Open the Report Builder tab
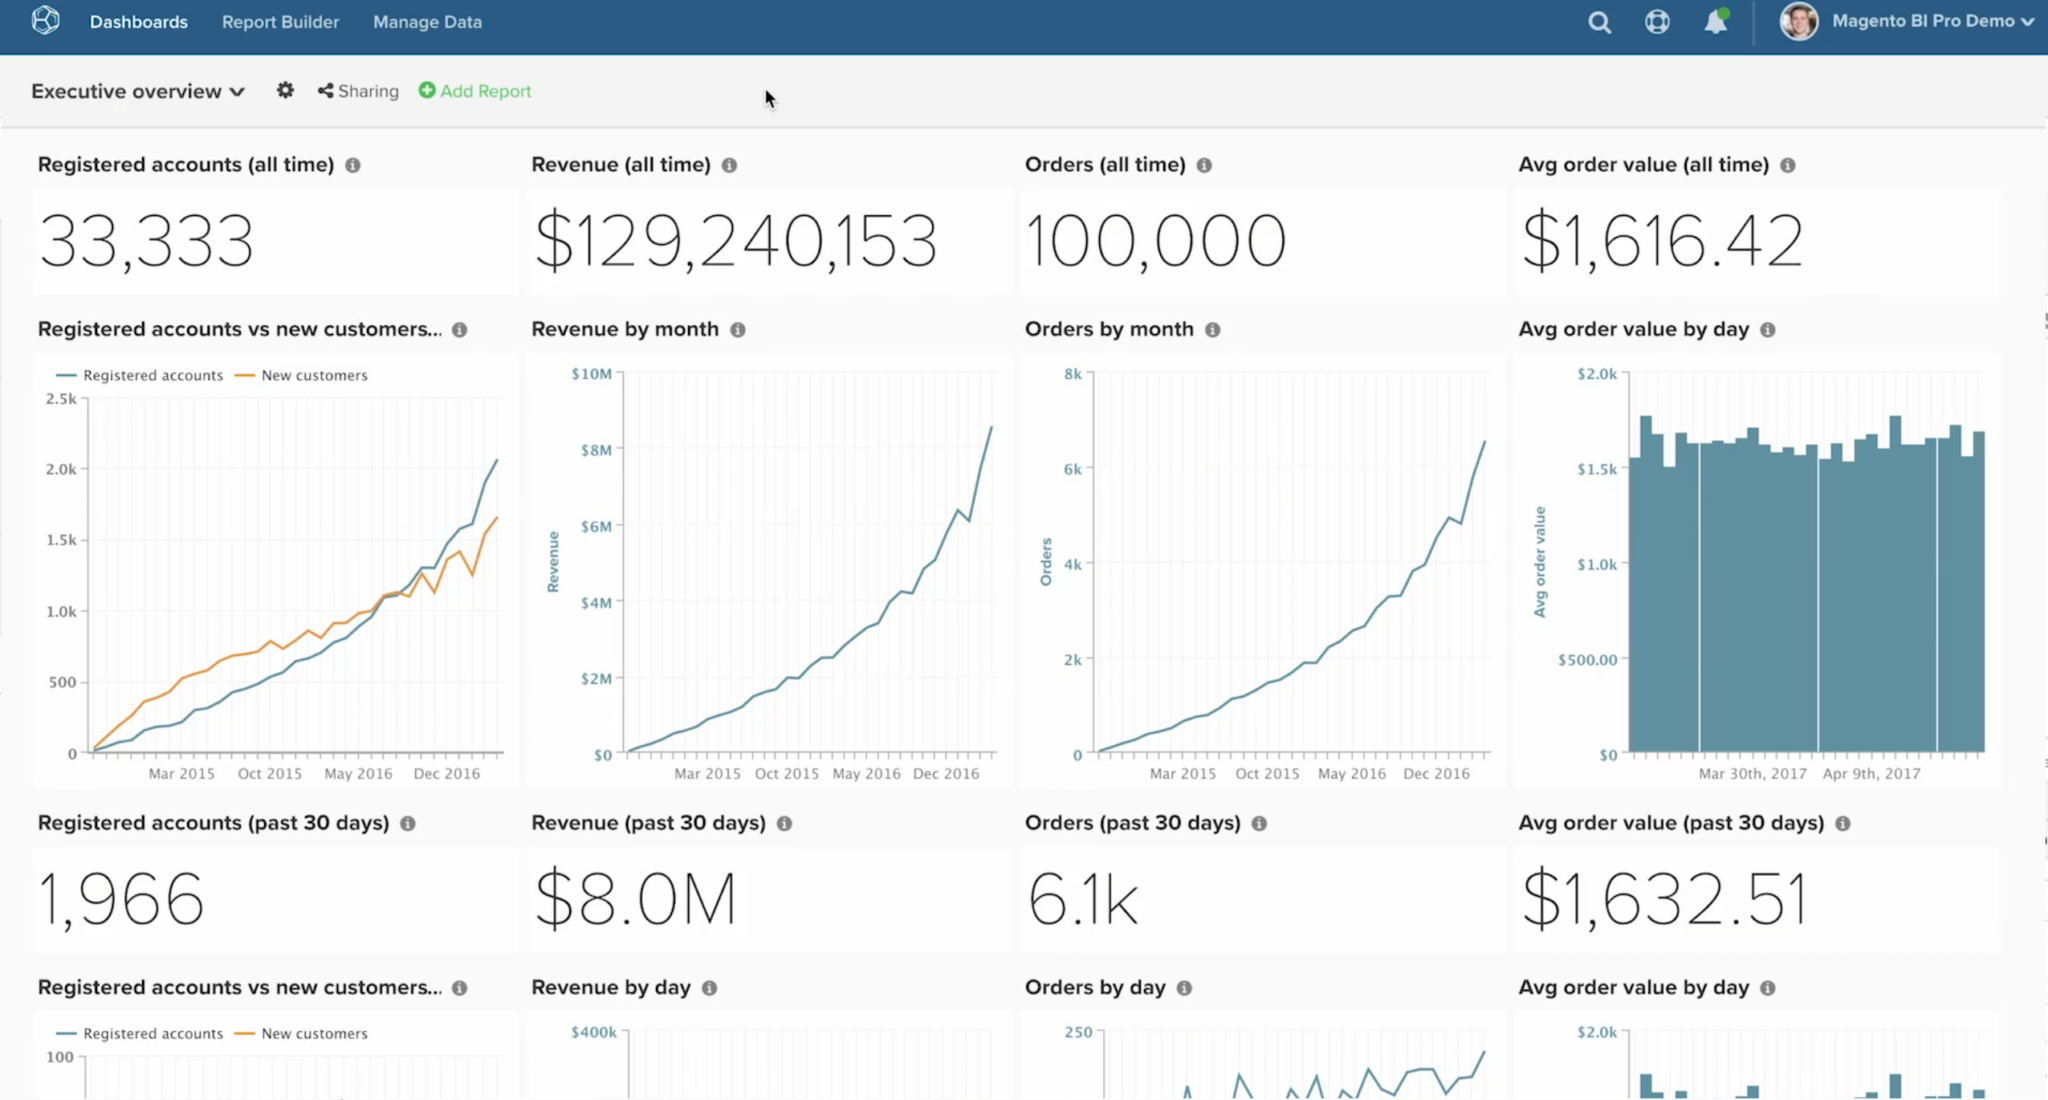 click(280, 22)
